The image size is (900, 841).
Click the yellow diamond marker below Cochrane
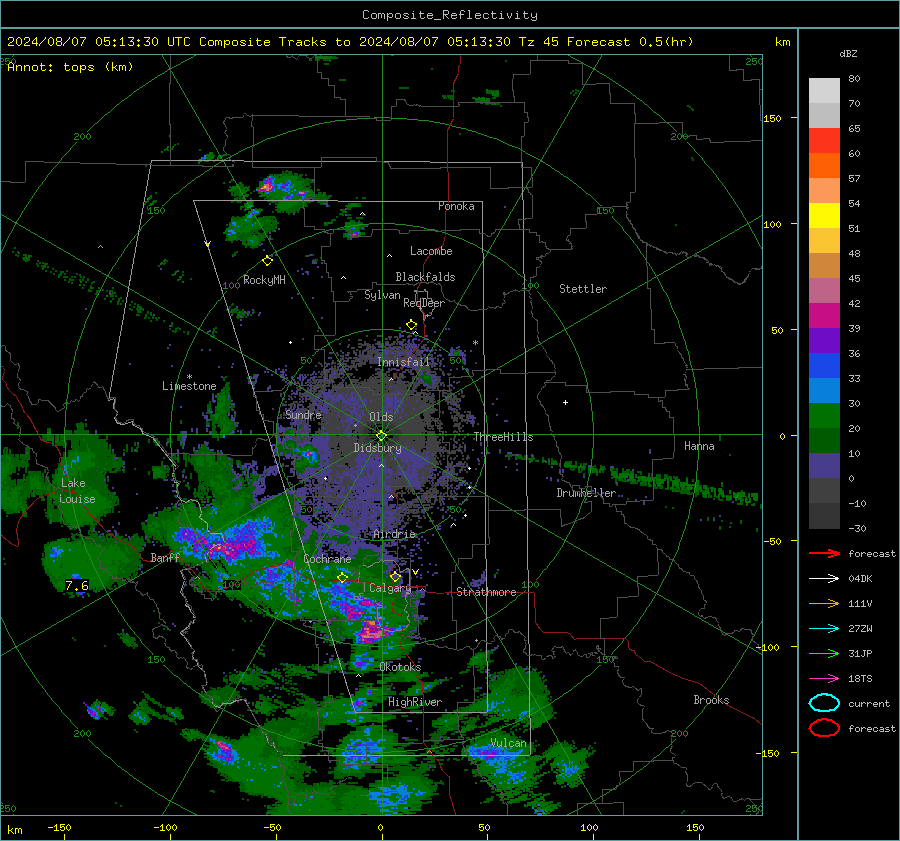(342, 578)
